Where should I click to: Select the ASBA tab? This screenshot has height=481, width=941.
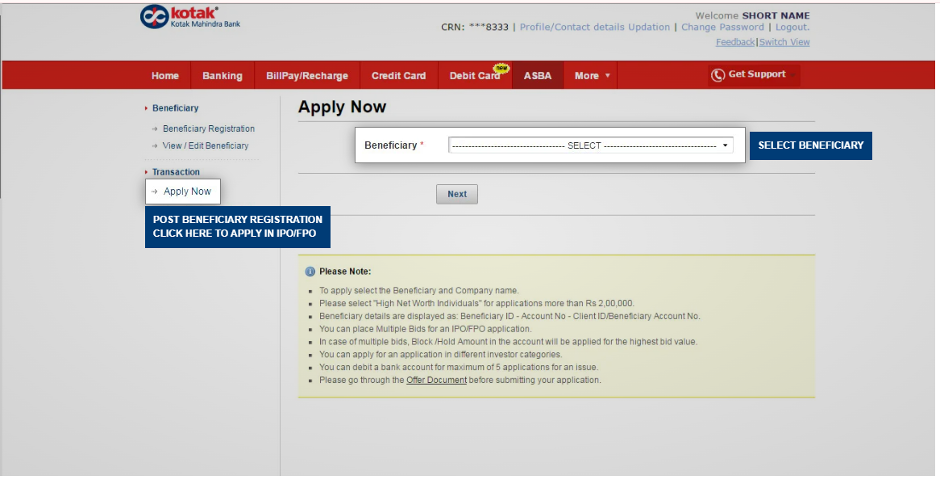537,76
